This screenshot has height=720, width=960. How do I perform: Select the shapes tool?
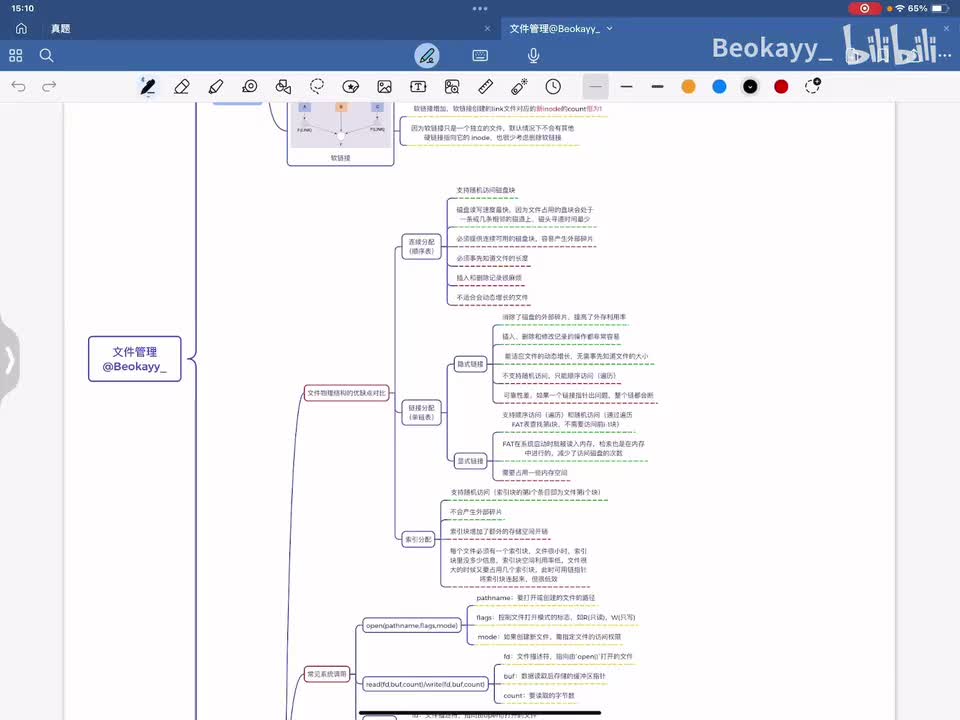[x=283, y=86]
